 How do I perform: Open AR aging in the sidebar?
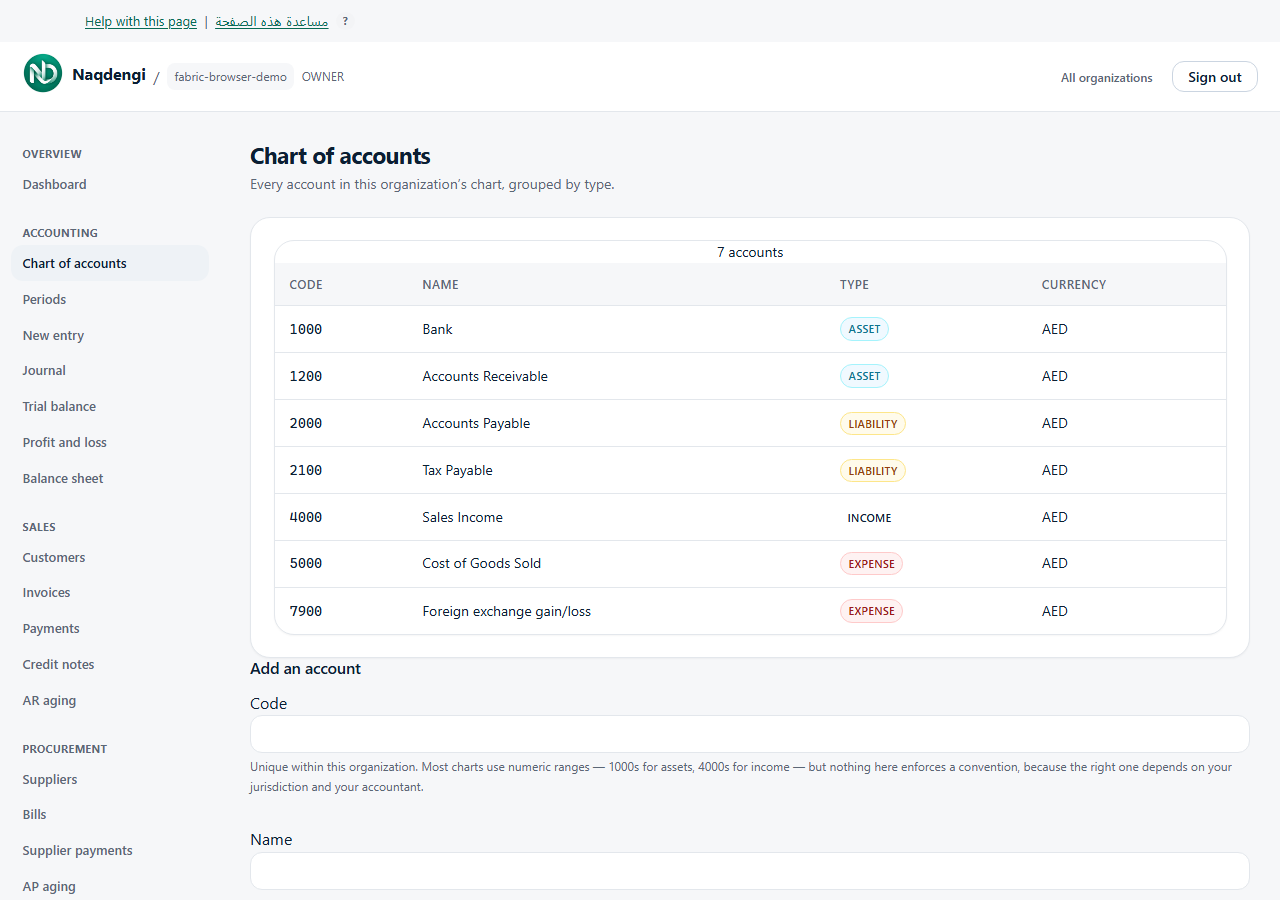point(50,700)
